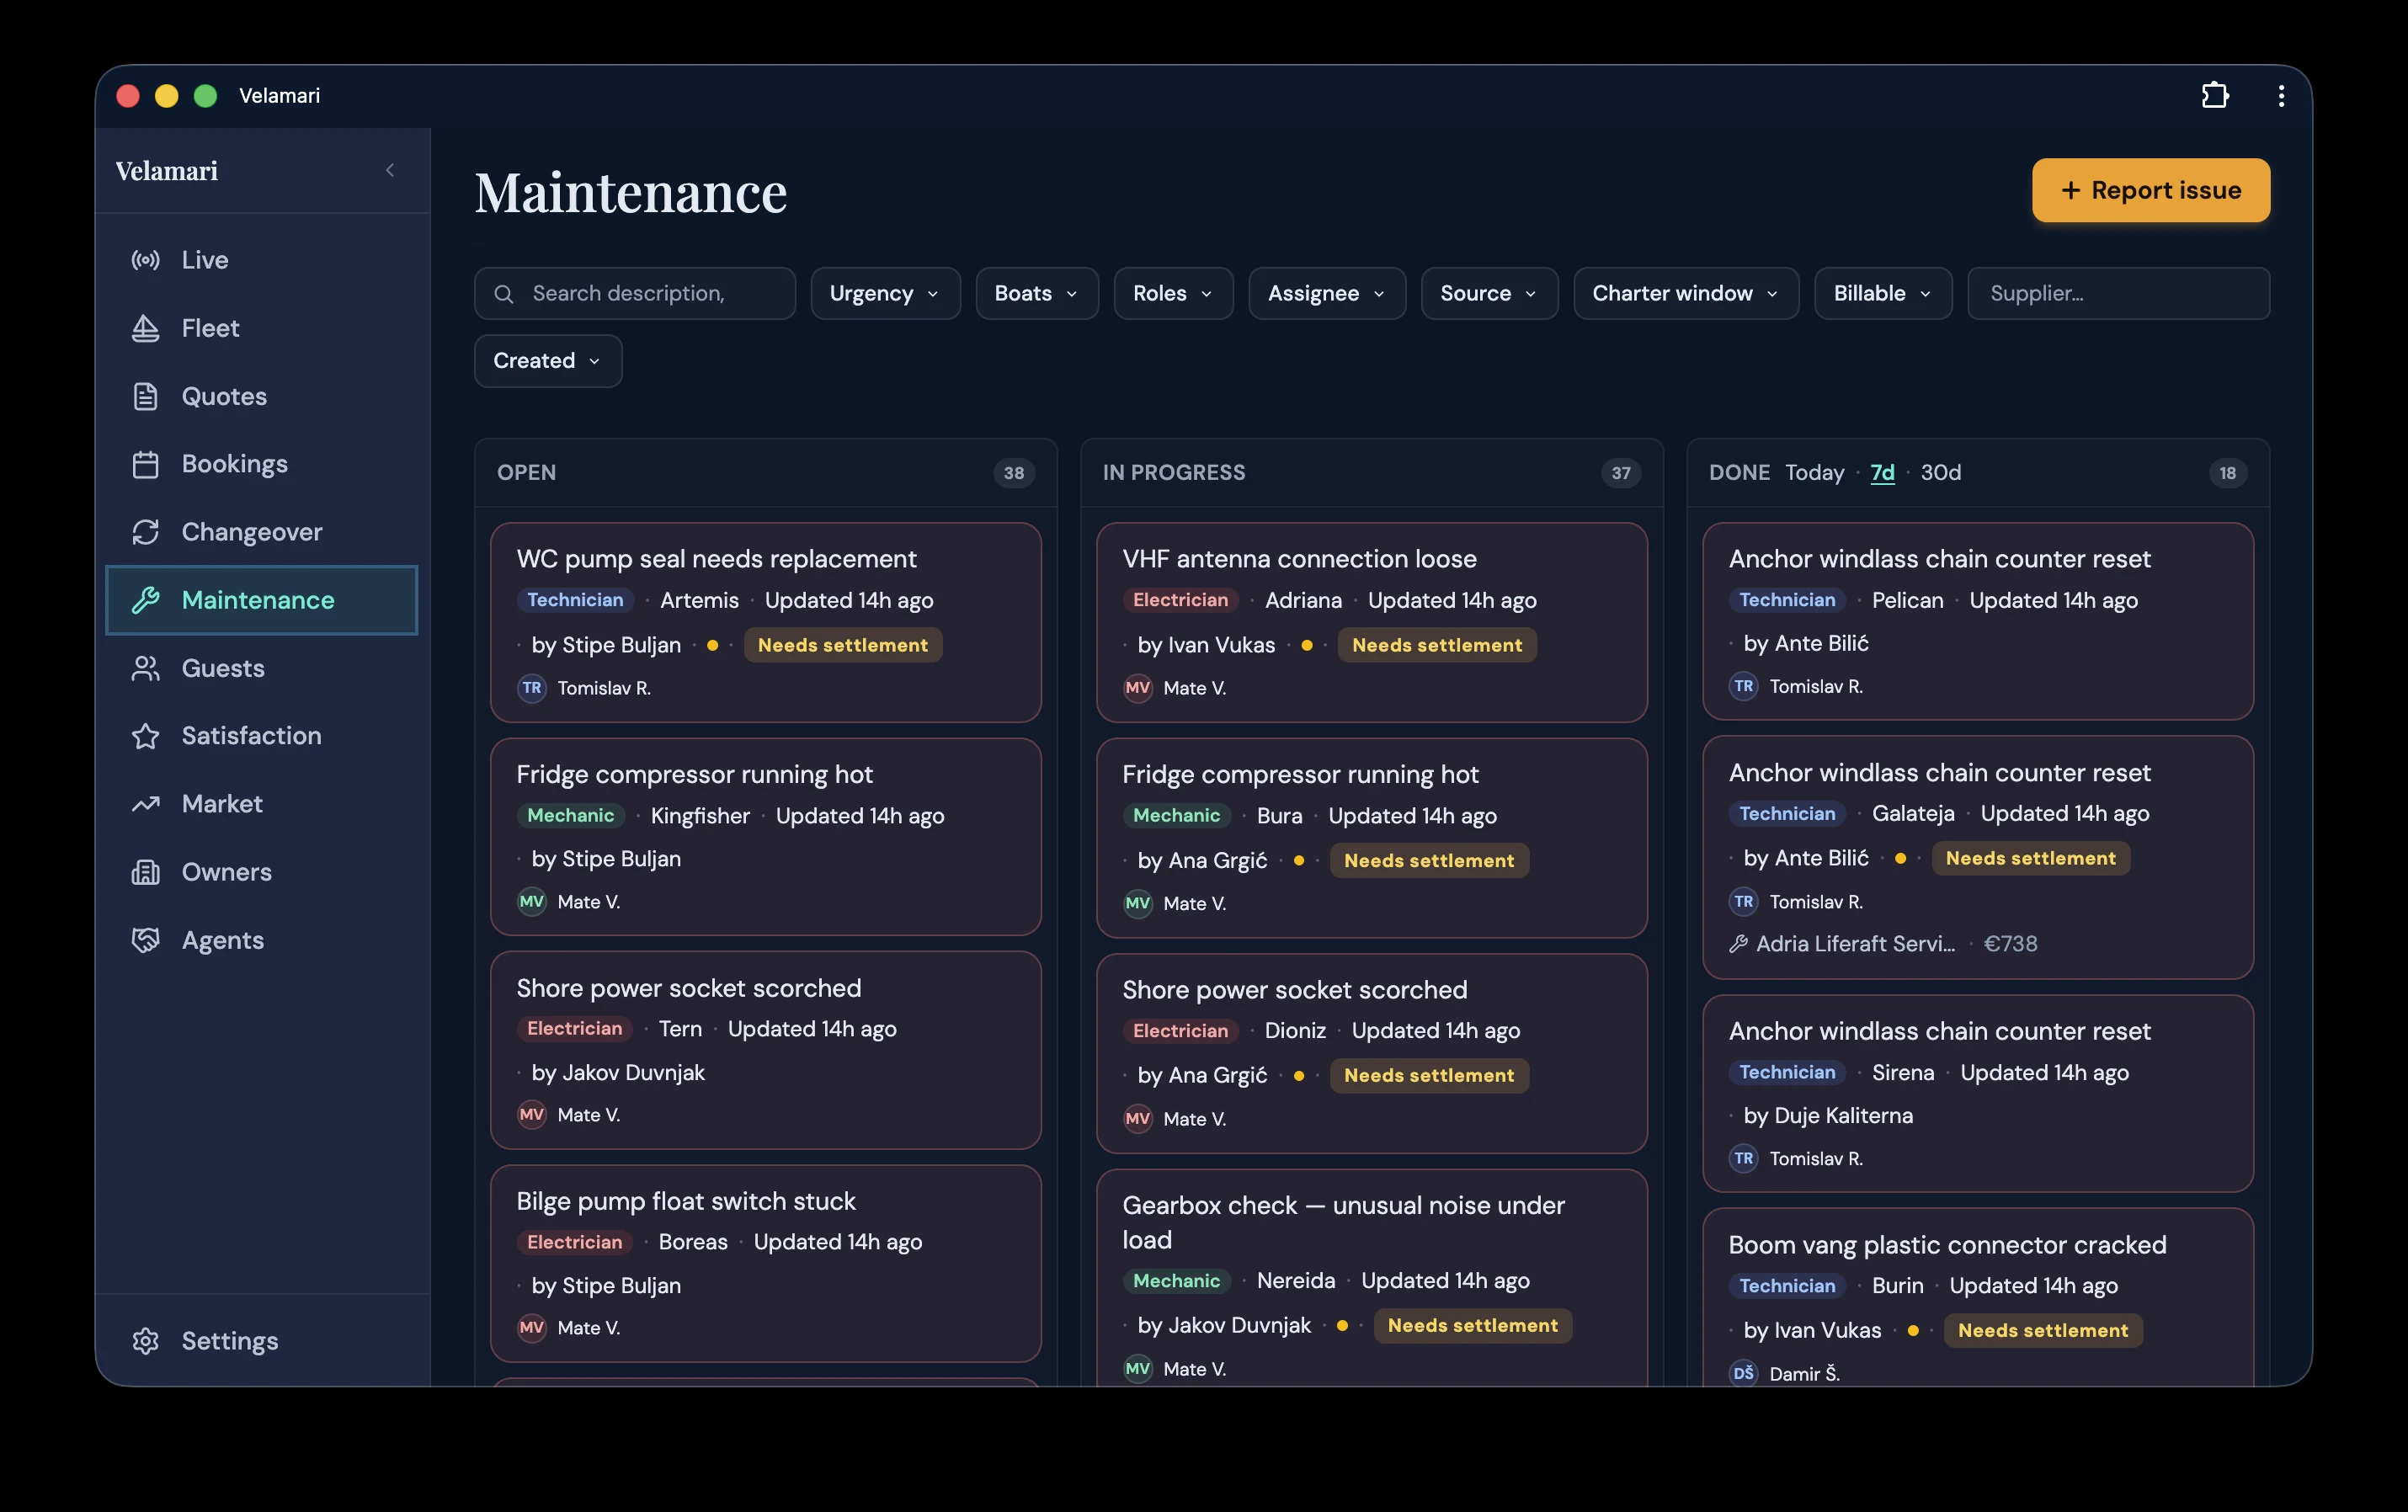Open the Assignee filter dropdown

tap(1327, 293)
